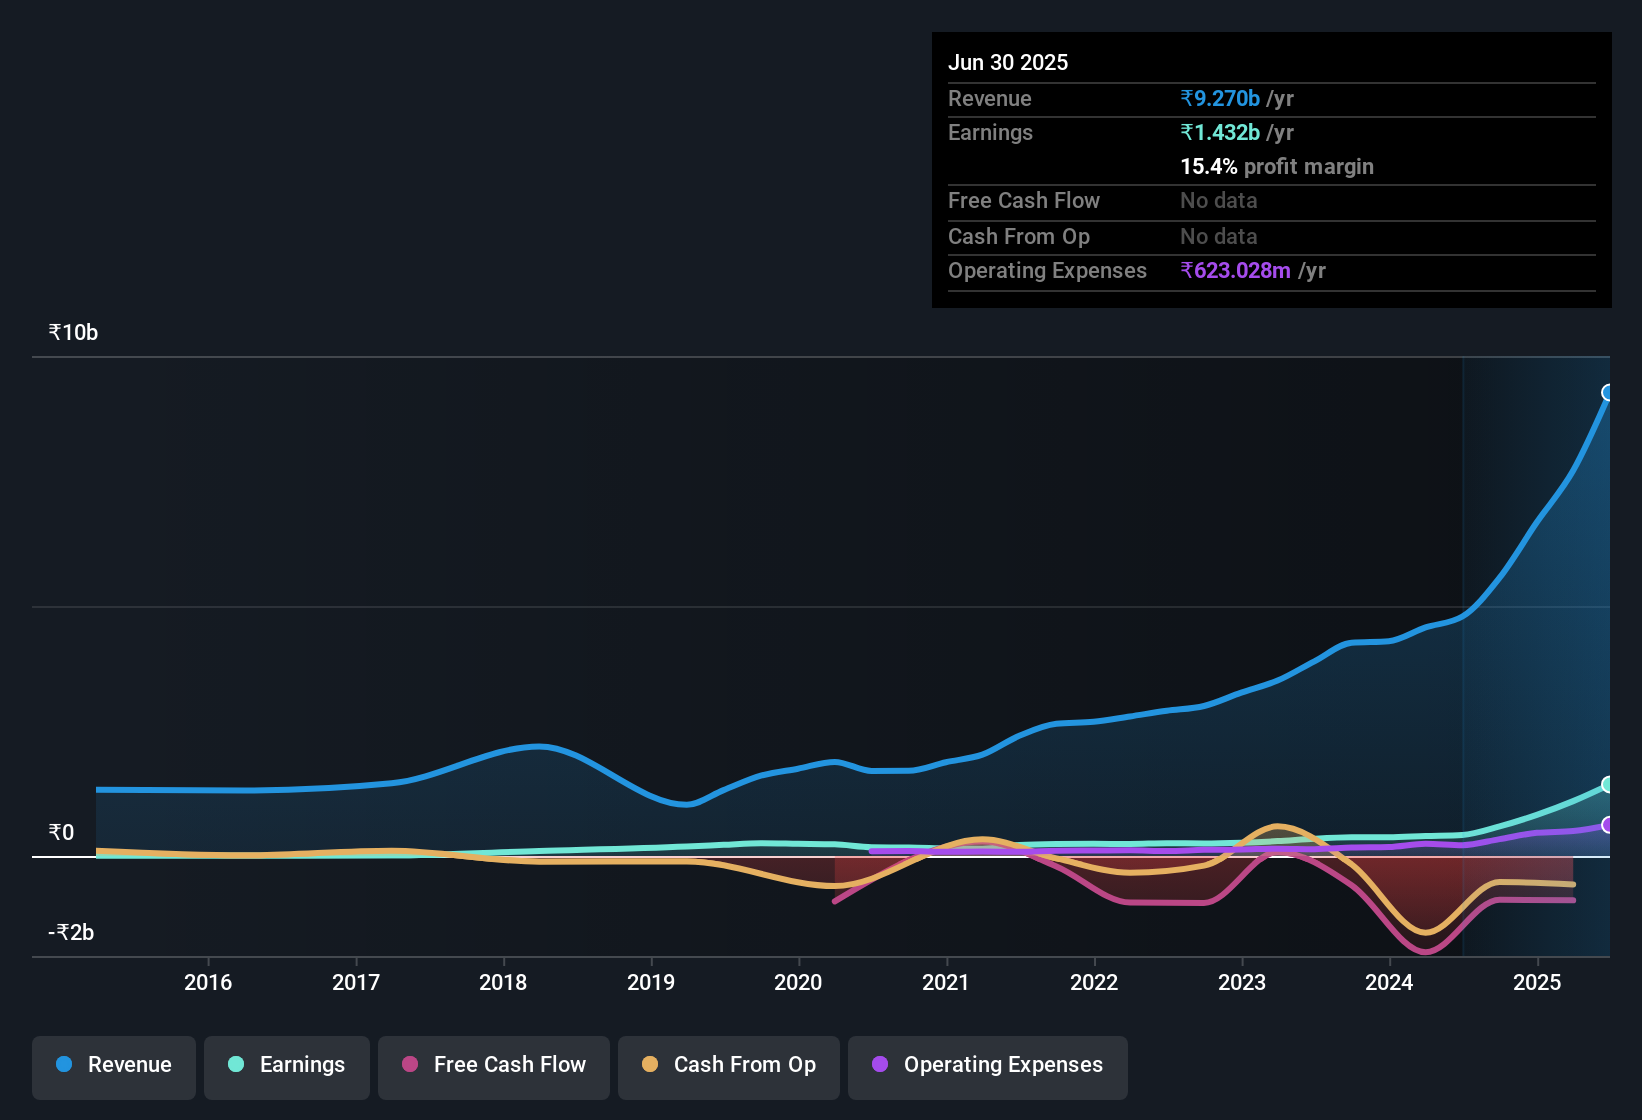1642x1120 pixels.
Task: Click the teal Earnings endpoint marker
Action: (x=1608, y=785)
